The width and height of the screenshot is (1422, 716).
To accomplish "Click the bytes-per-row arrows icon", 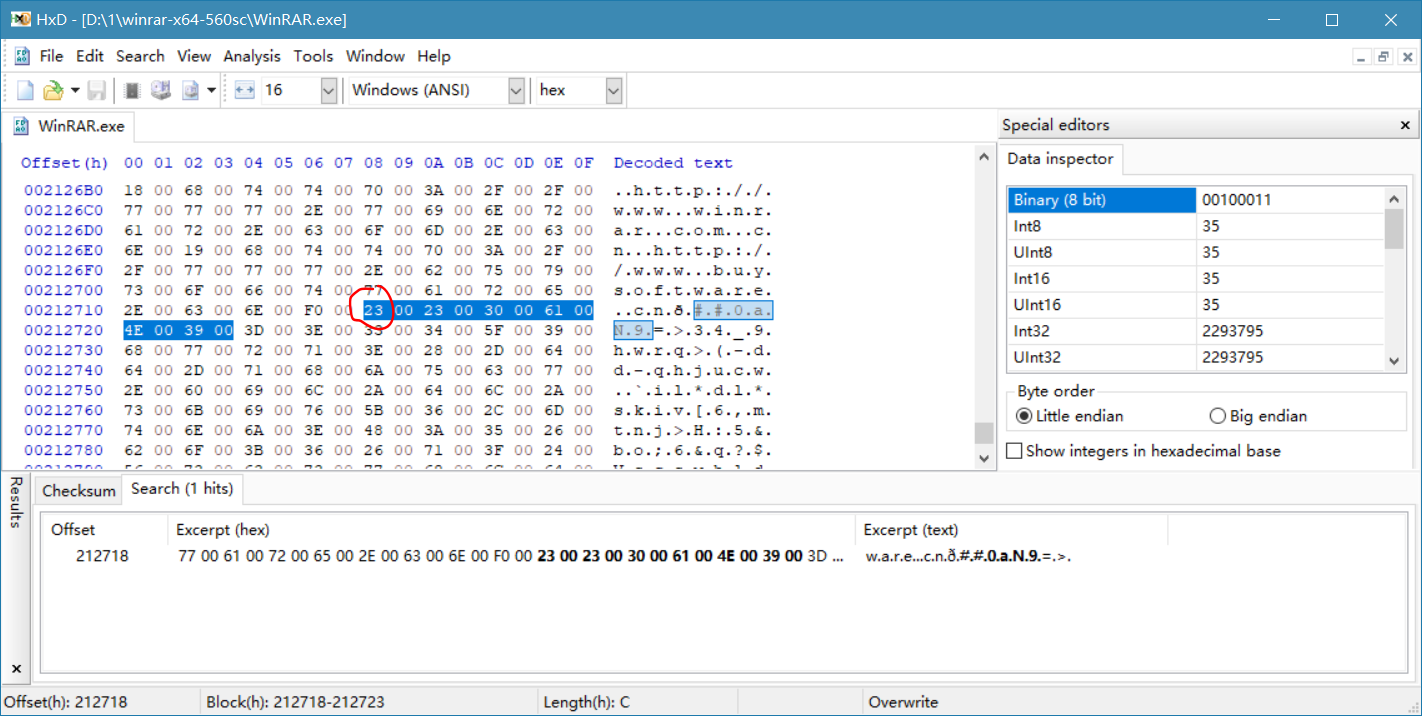I will (x=245, y=90).
